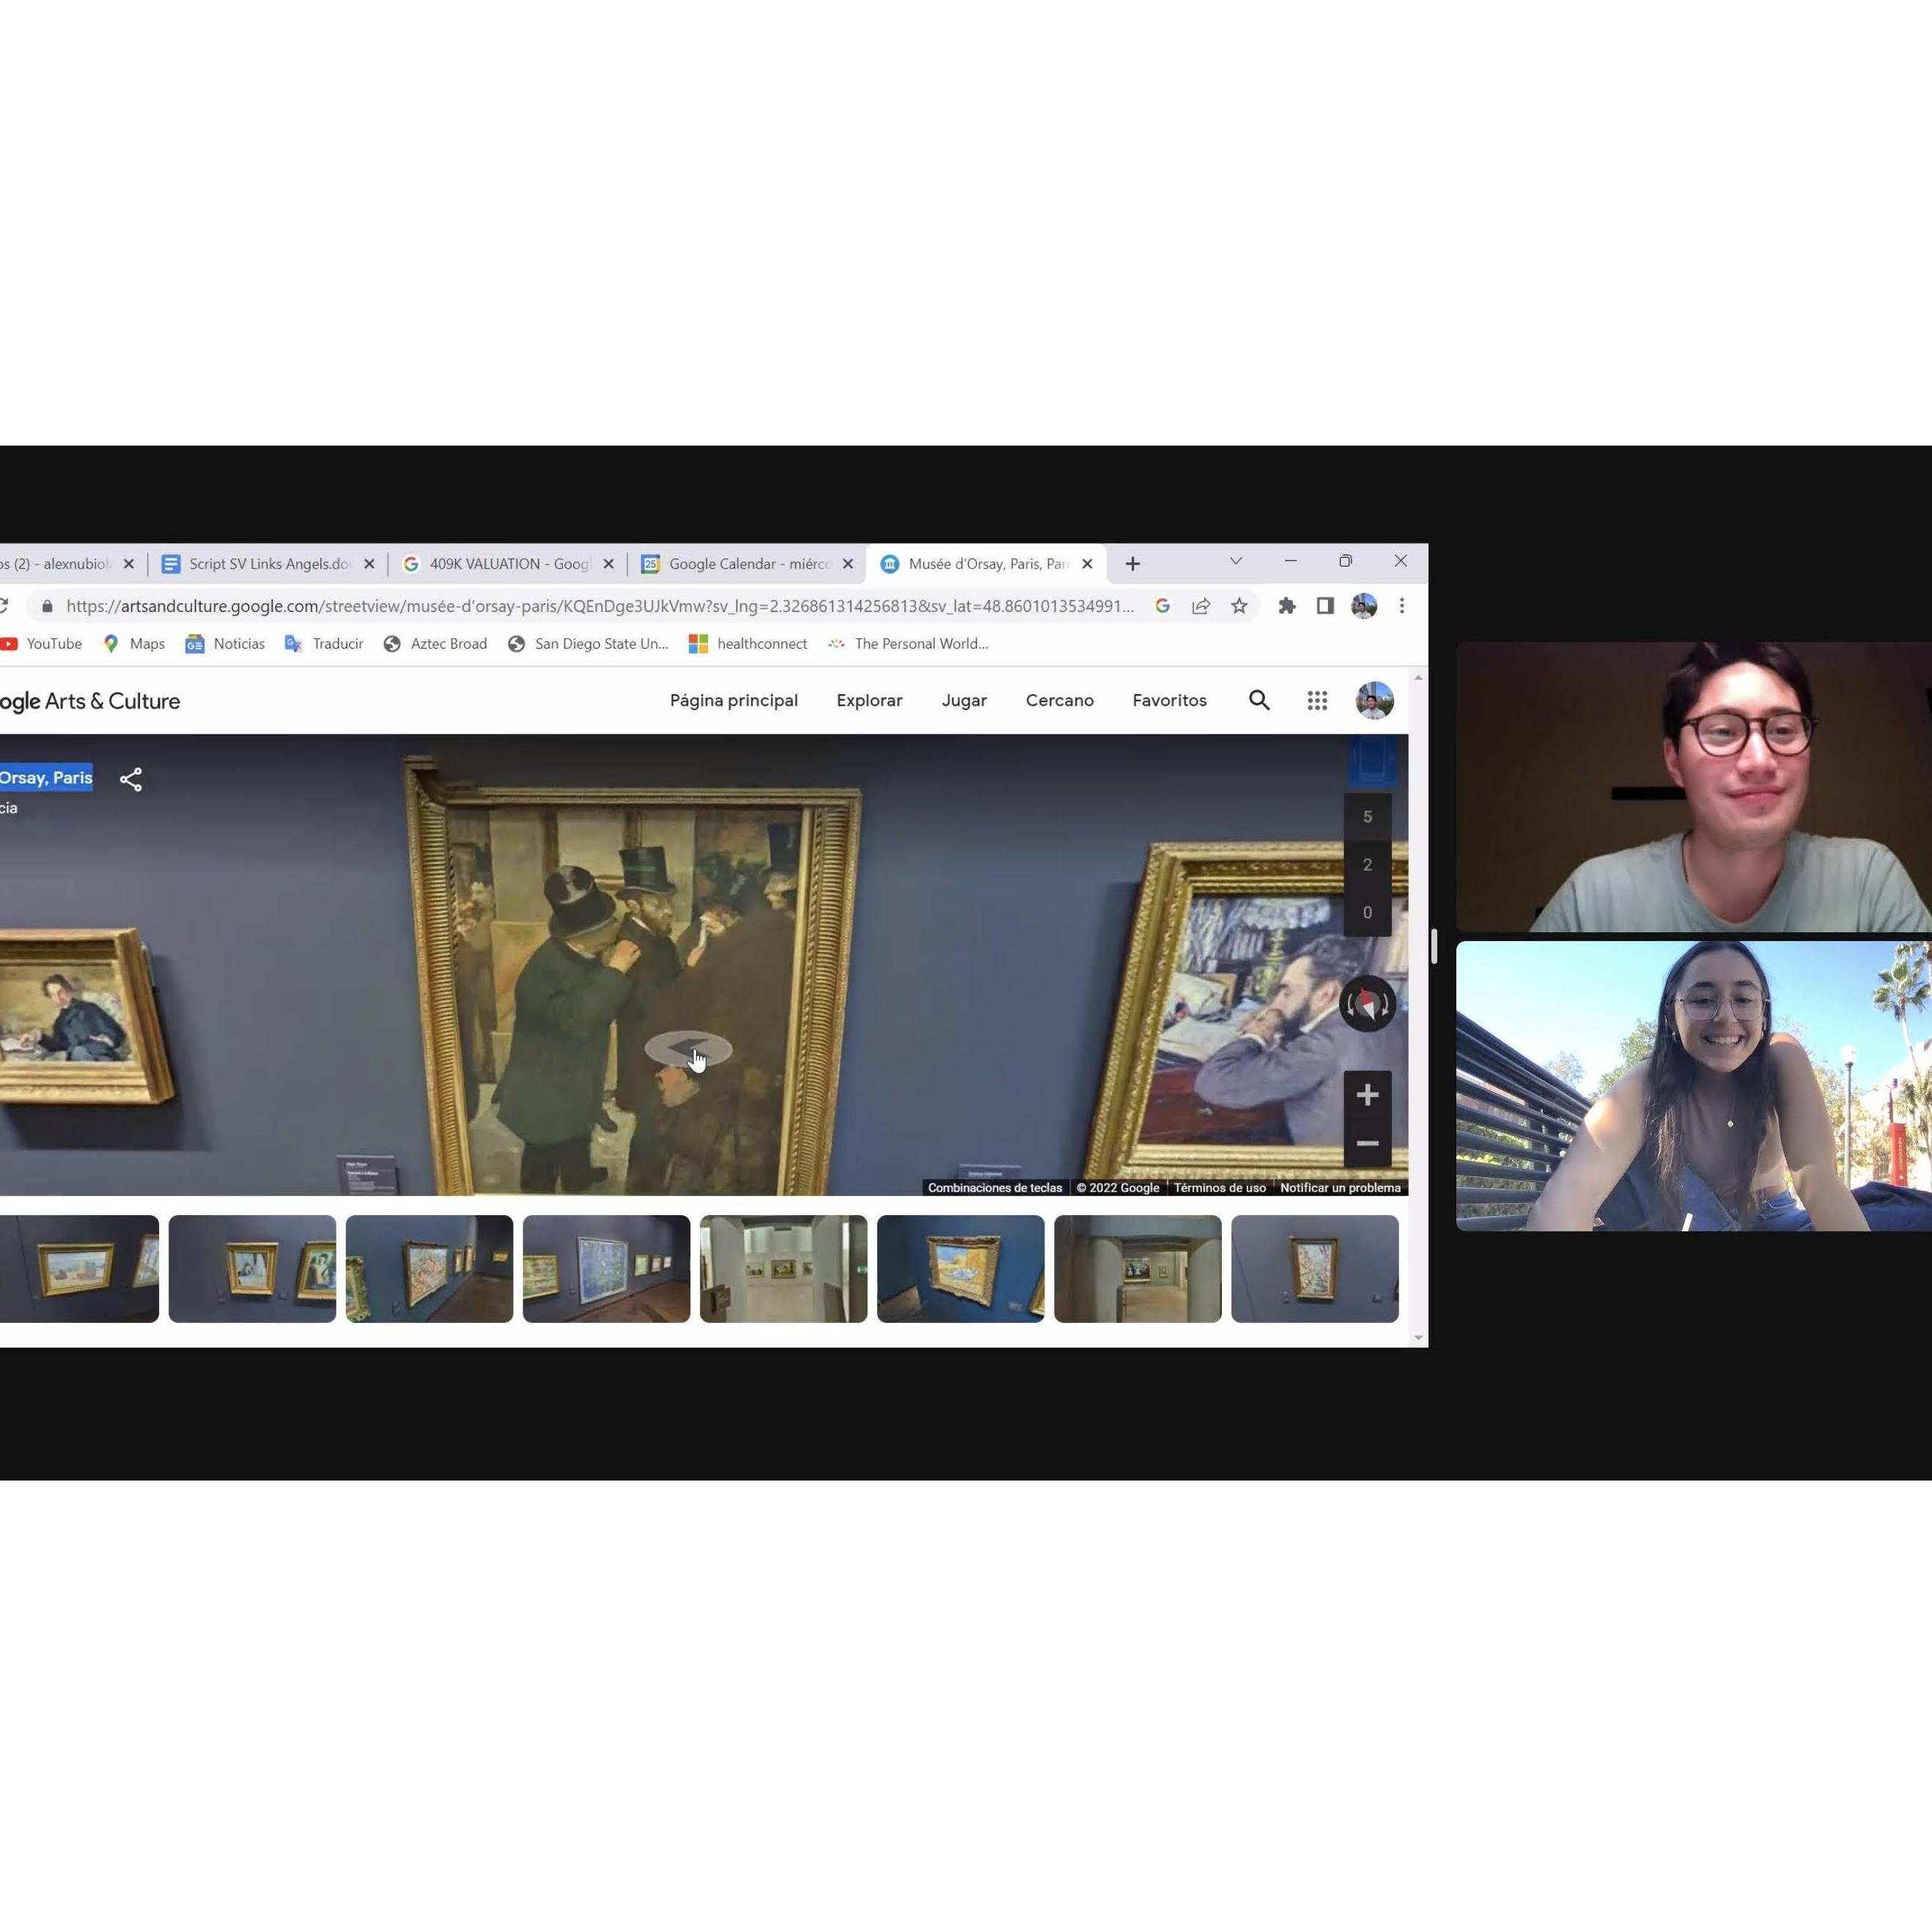The width and height of the screenshot is (1932, 1932).
Task: Select the man in glasses video tile
Action: (x=1693, y=787)
